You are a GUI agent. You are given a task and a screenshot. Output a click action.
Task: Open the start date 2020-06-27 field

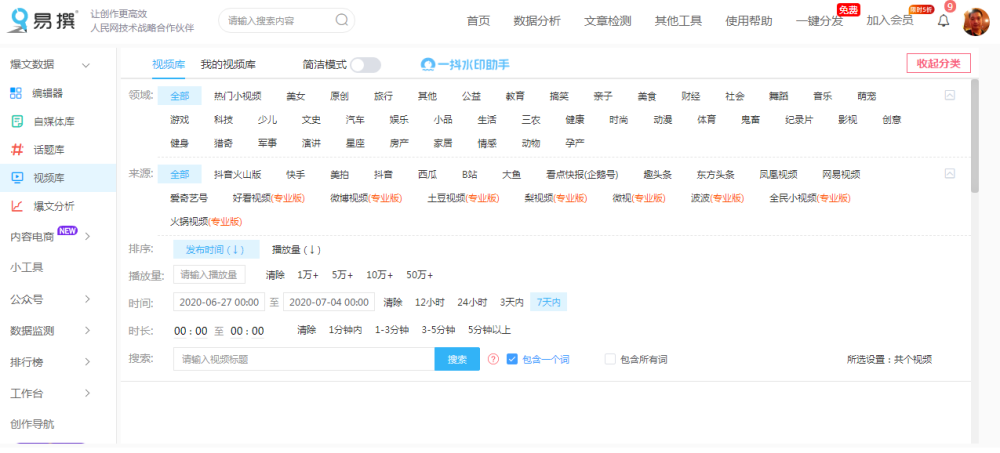coord(219,302)
